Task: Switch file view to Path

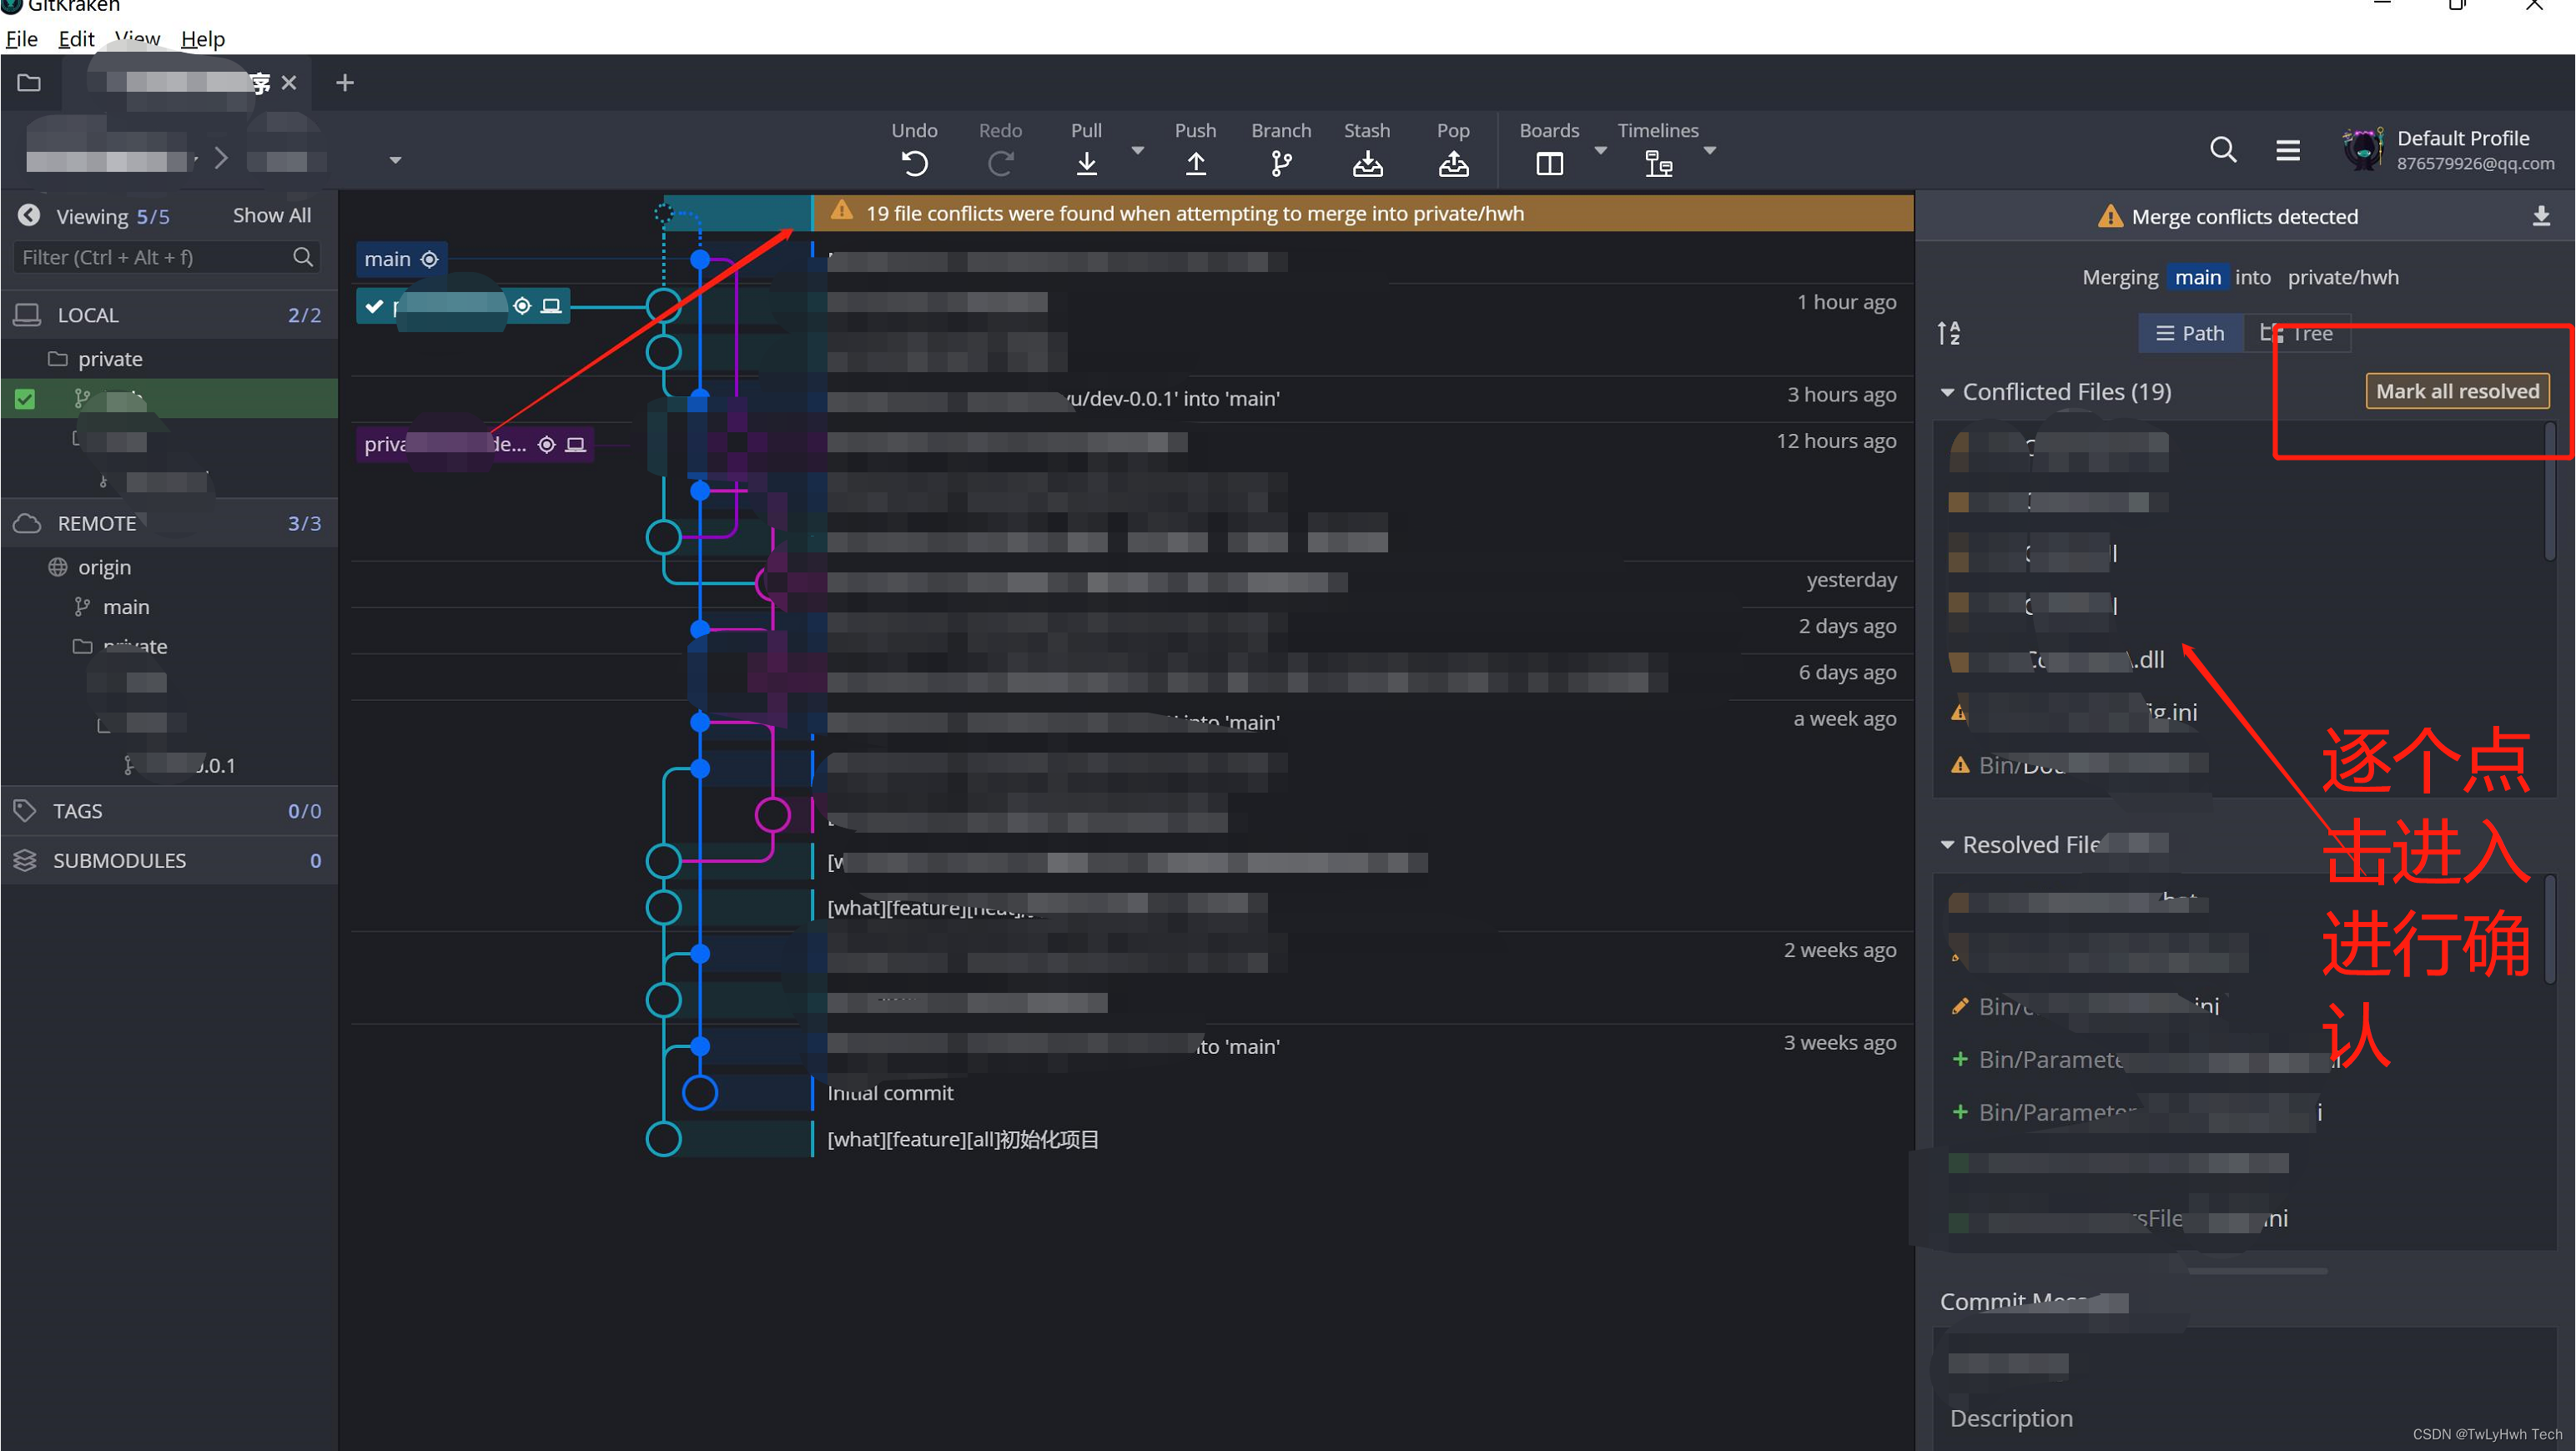Action: 2190,333
